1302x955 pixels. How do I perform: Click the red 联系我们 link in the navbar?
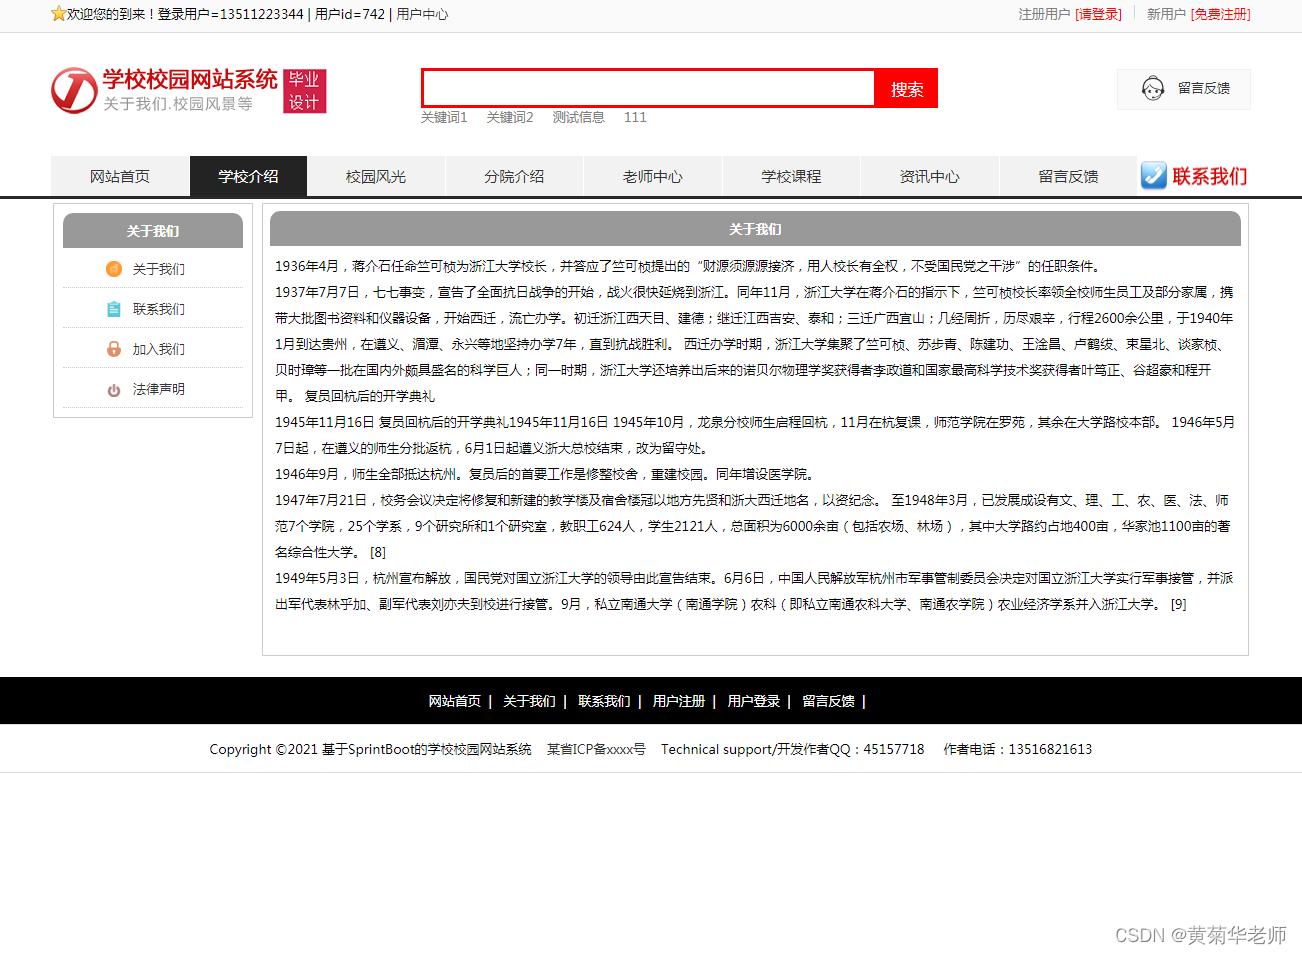[1210, 176]
